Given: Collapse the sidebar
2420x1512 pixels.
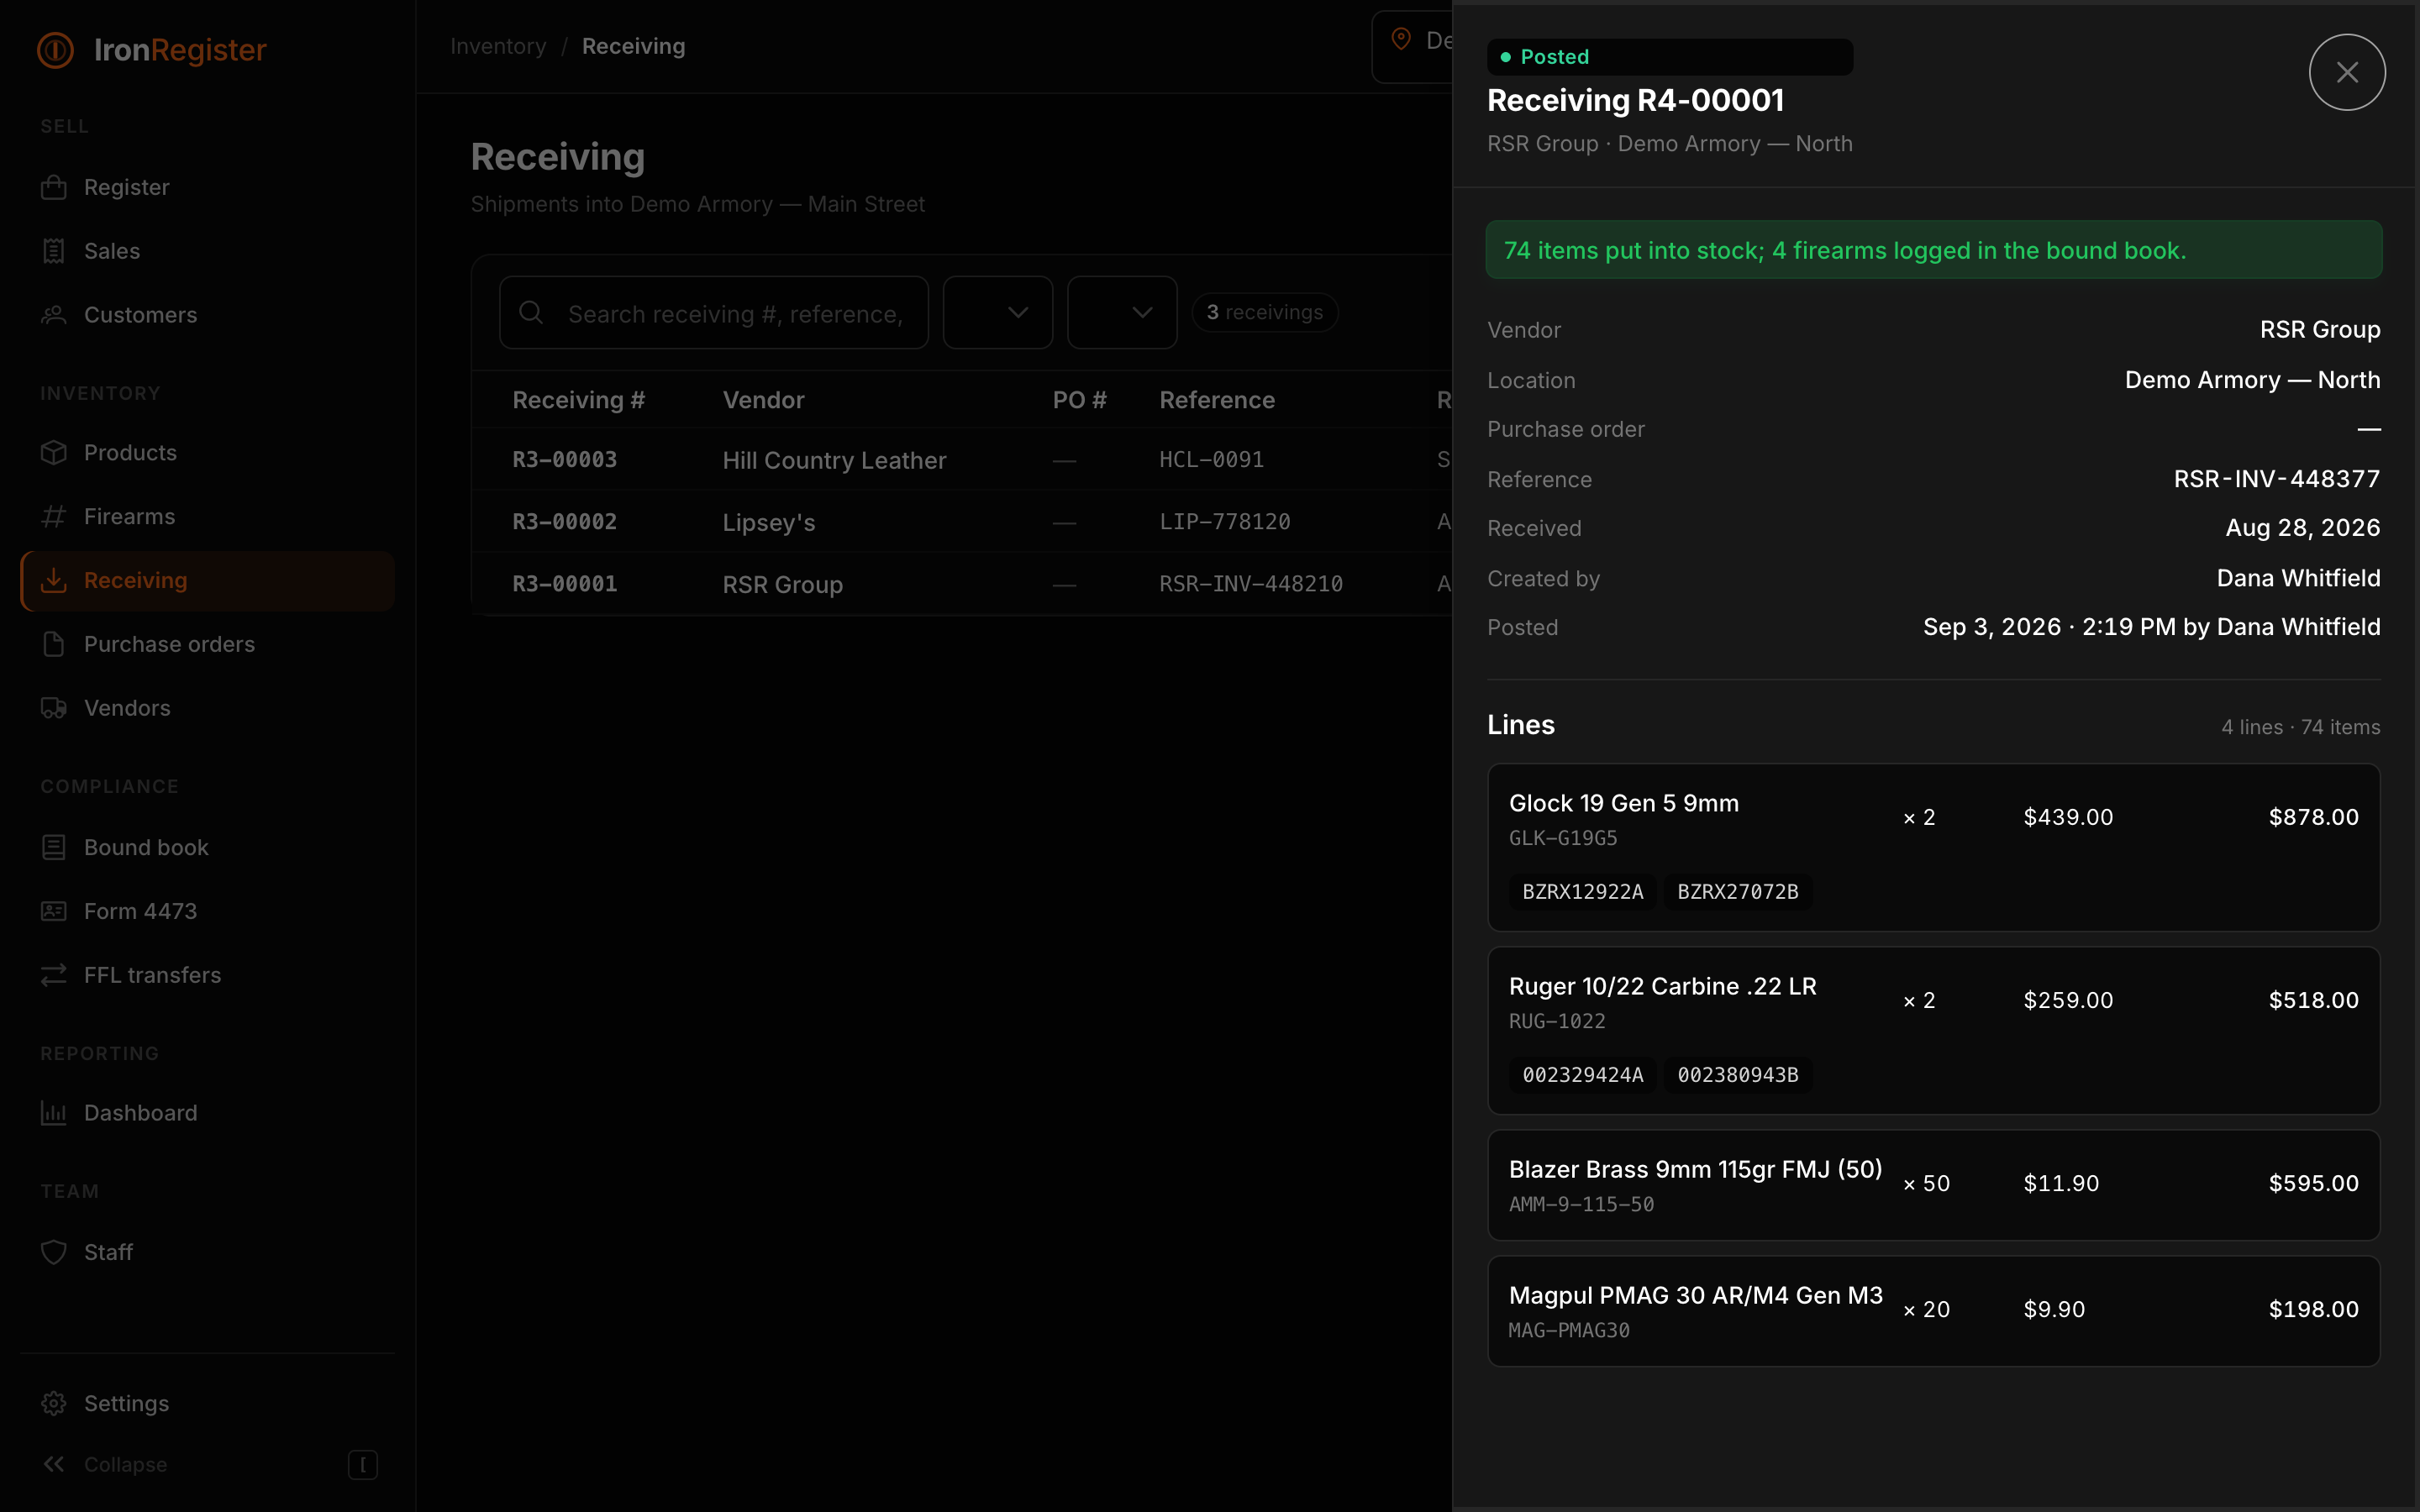Looking at the screenshot, I should coord(207,1465).
